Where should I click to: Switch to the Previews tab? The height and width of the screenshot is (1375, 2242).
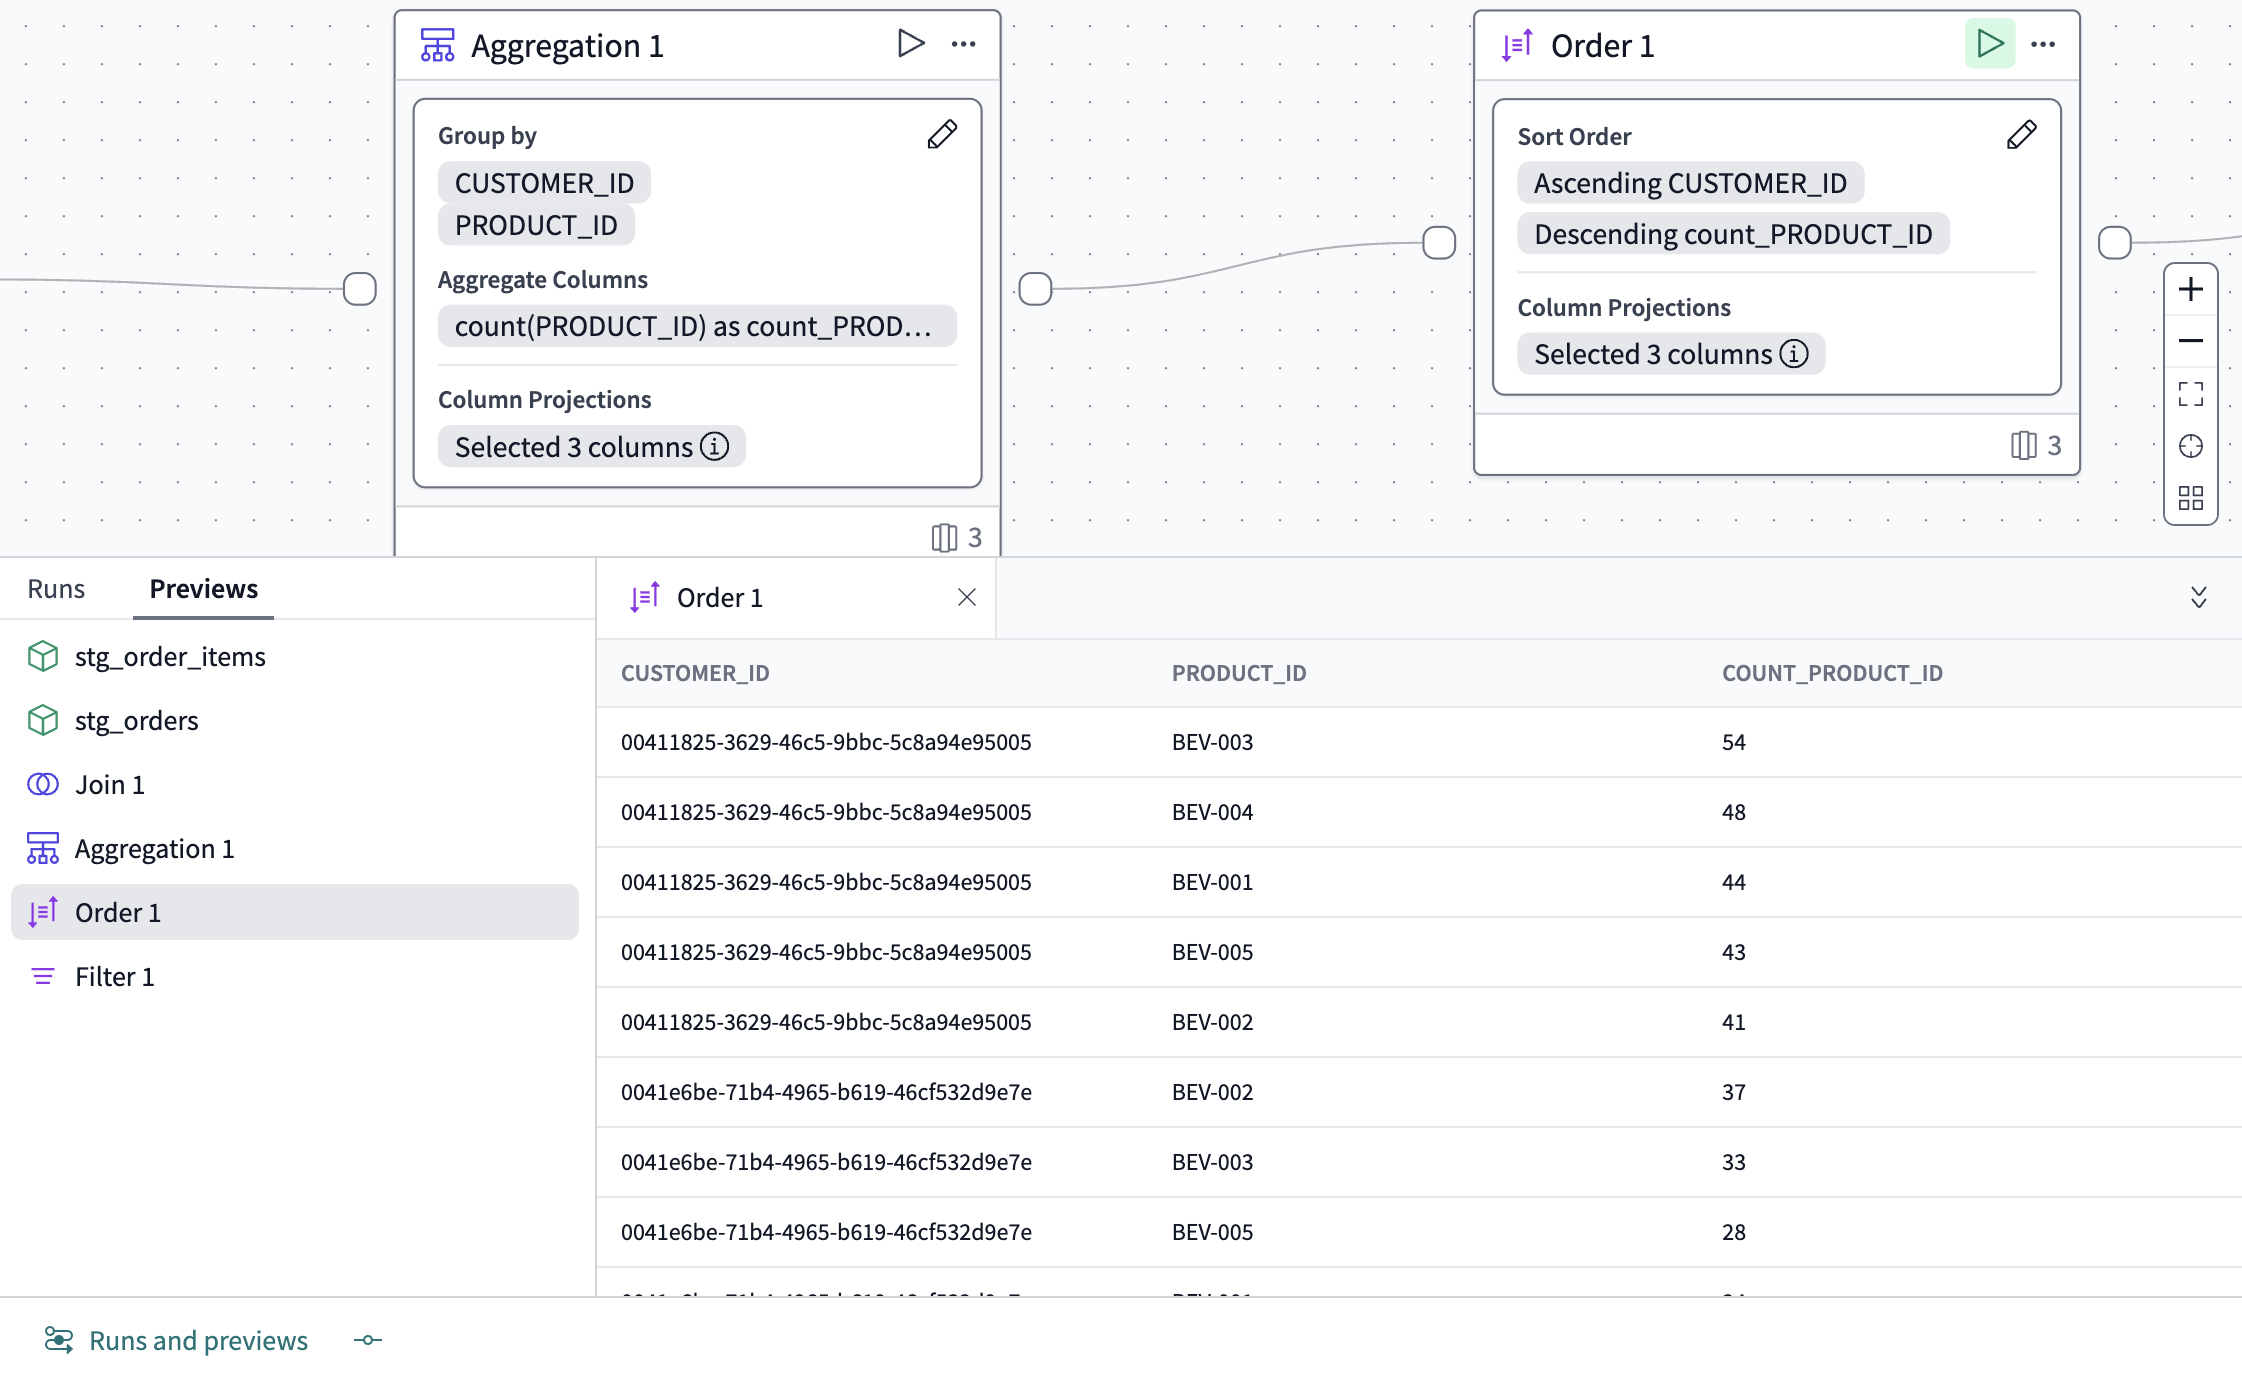202,588
